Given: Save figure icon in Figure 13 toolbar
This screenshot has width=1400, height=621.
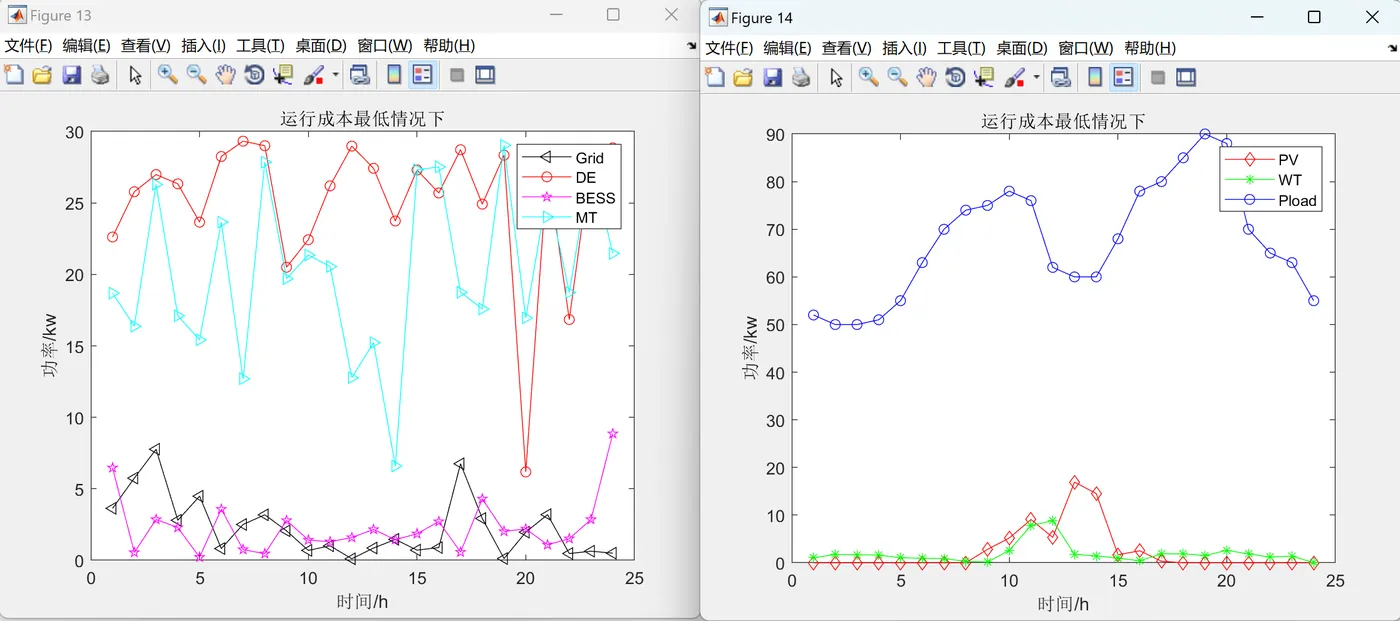Looking at the screenshot, I should (71, 75).
